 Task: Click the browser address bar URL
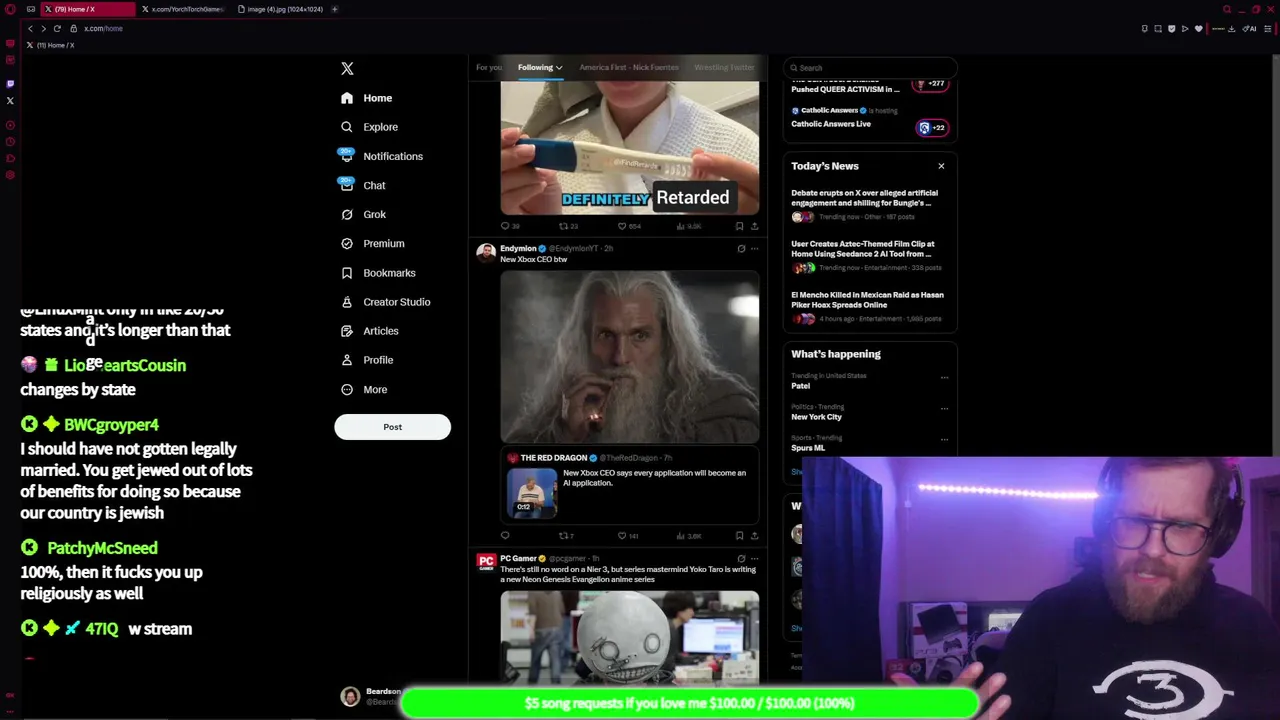103,28
